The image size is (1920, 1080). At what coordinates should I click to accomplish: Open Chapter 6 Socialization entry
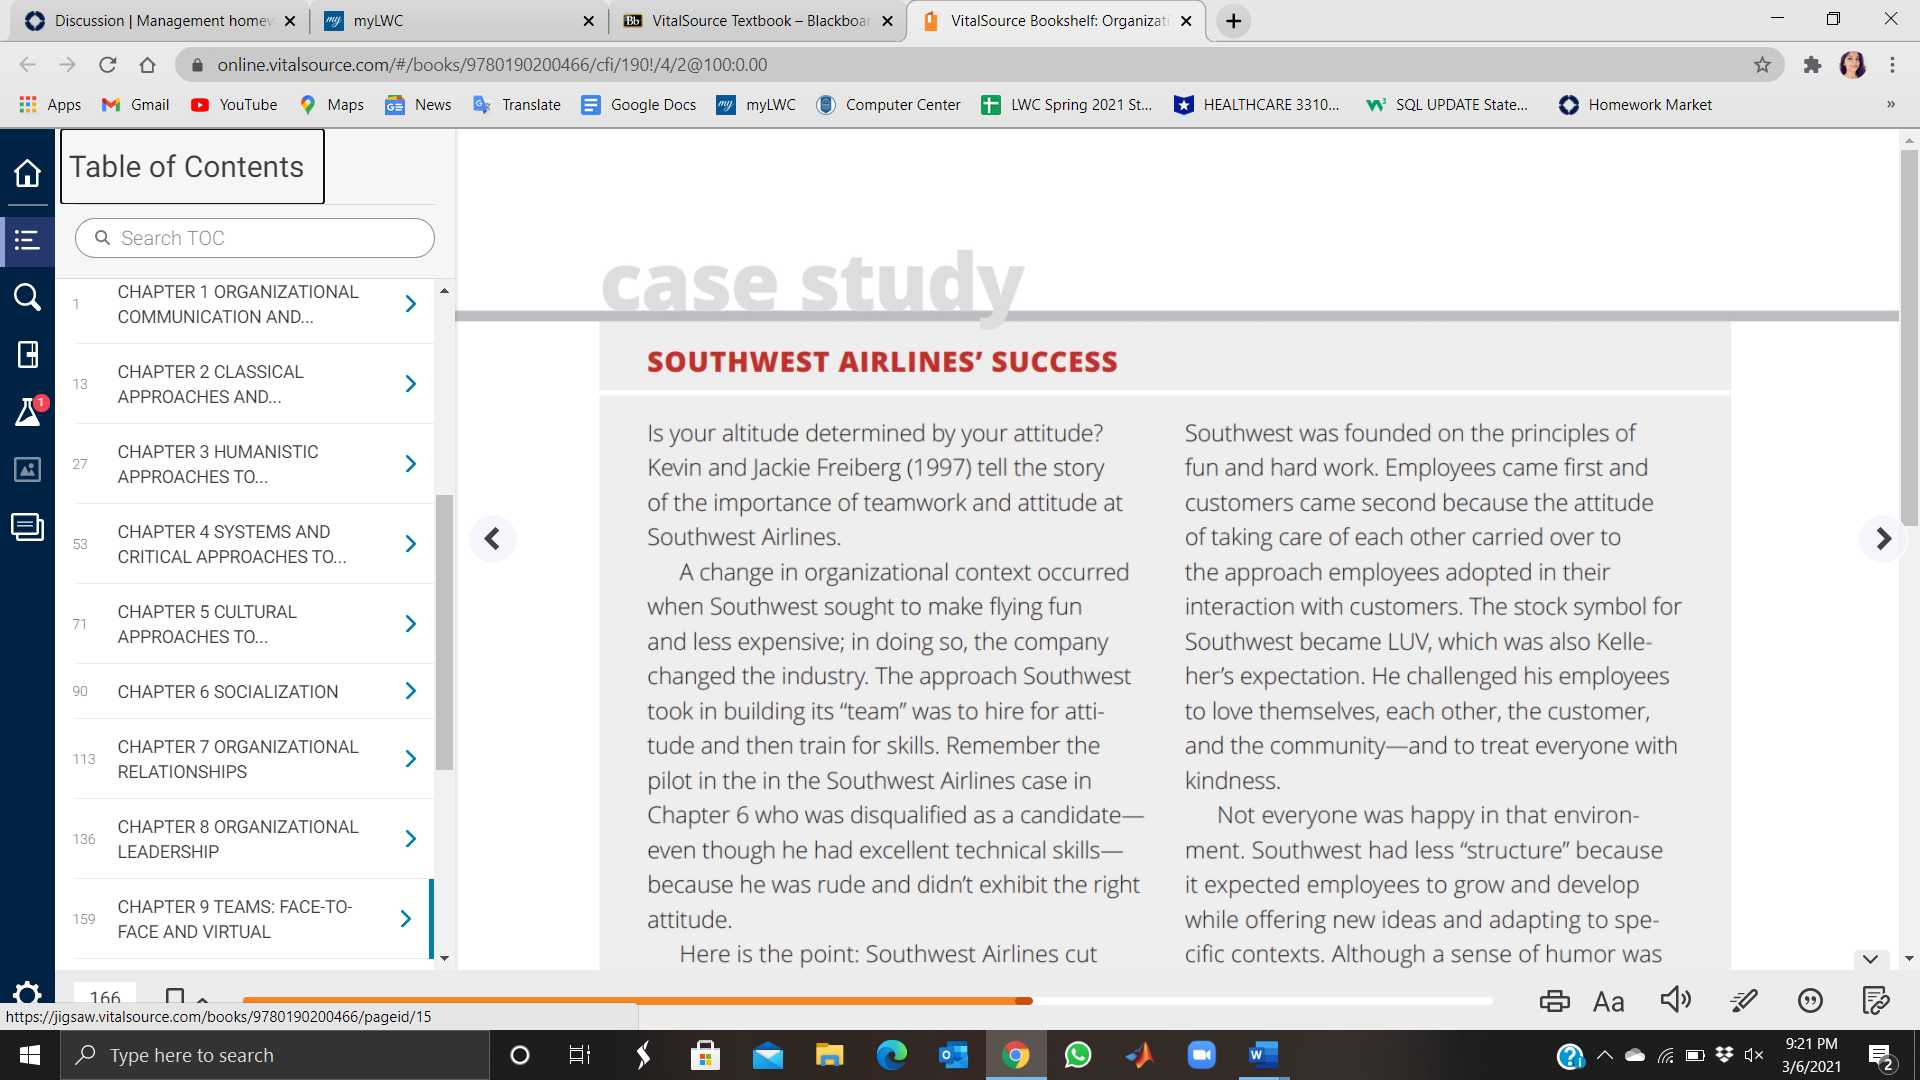pos(228,692)
